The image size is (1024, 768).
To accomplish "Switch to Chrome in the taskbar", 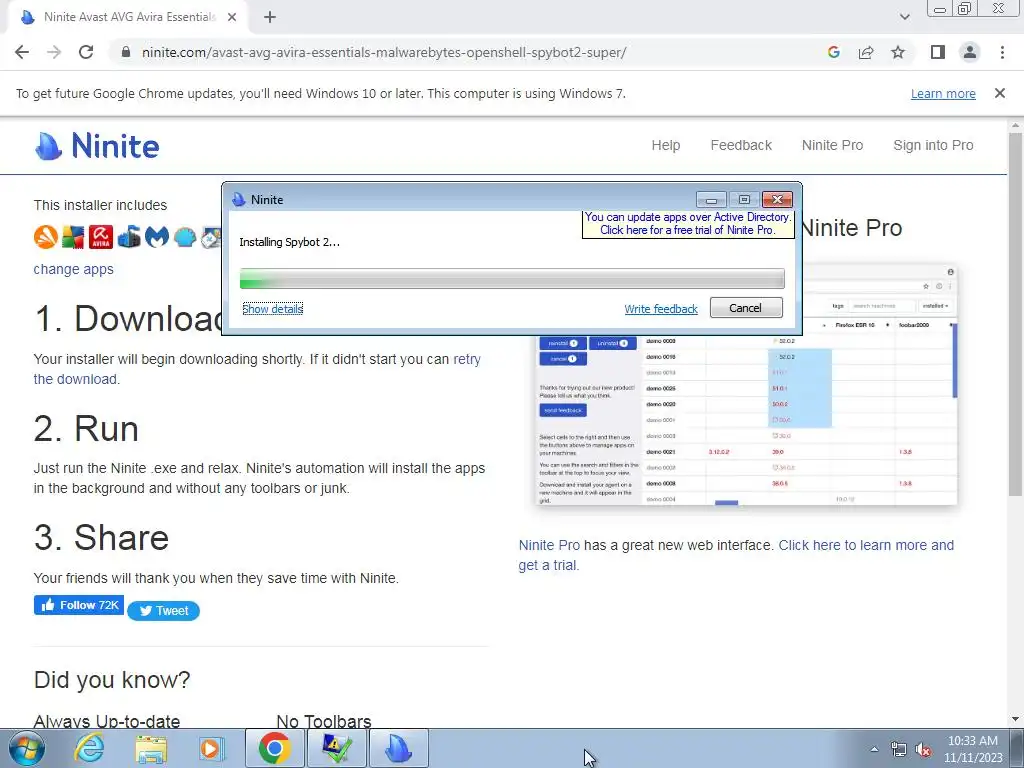I will pyautogui.click(x=274, y=748).
